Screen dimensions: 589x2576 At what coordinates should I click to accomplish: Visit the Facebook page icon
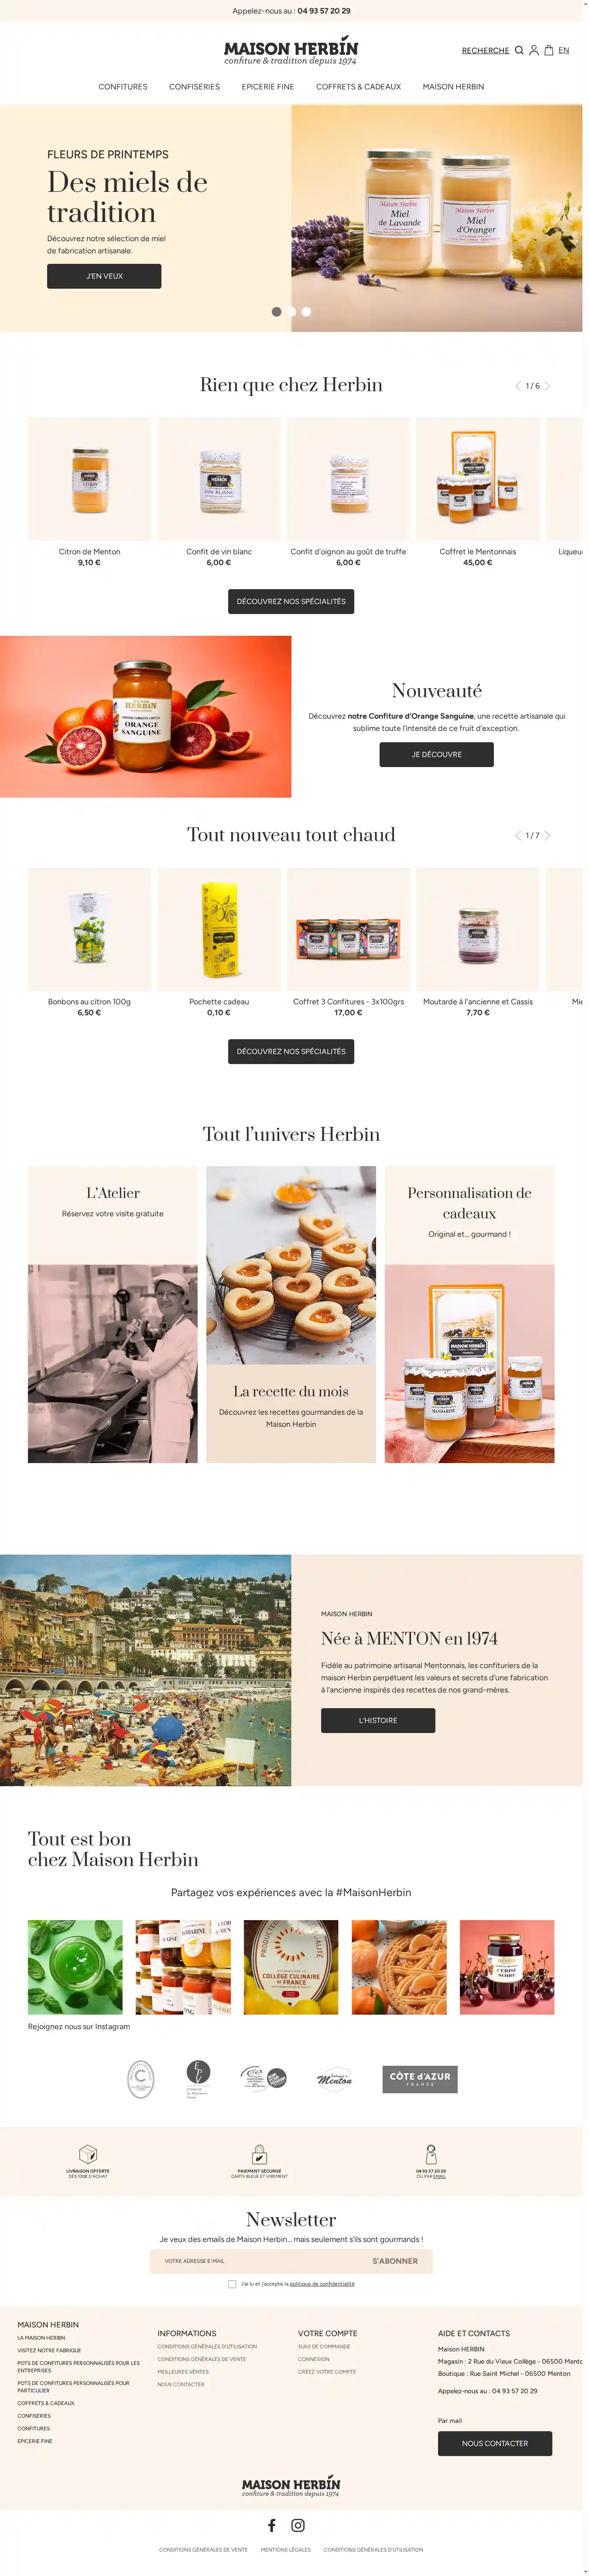tap(272, 2525)
